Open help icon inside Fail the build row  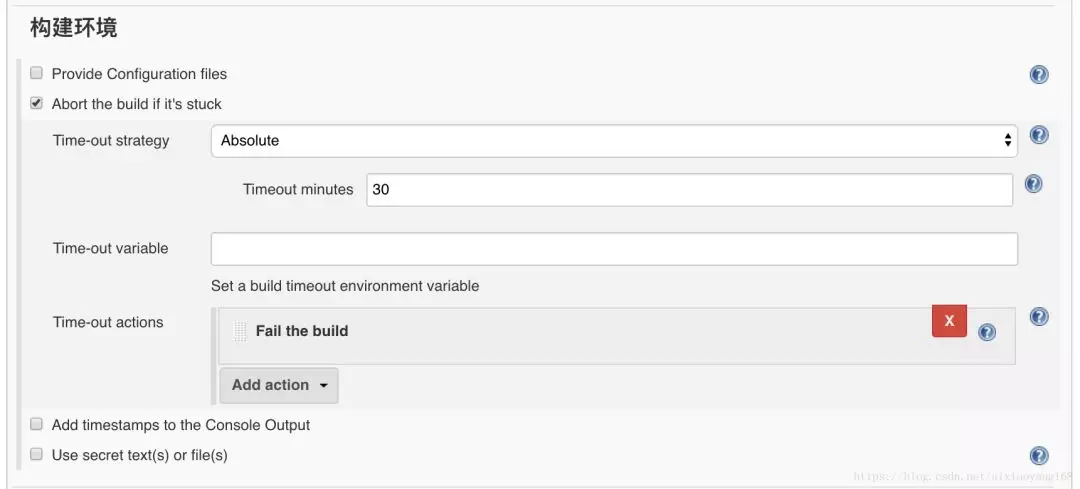(987, 333)
